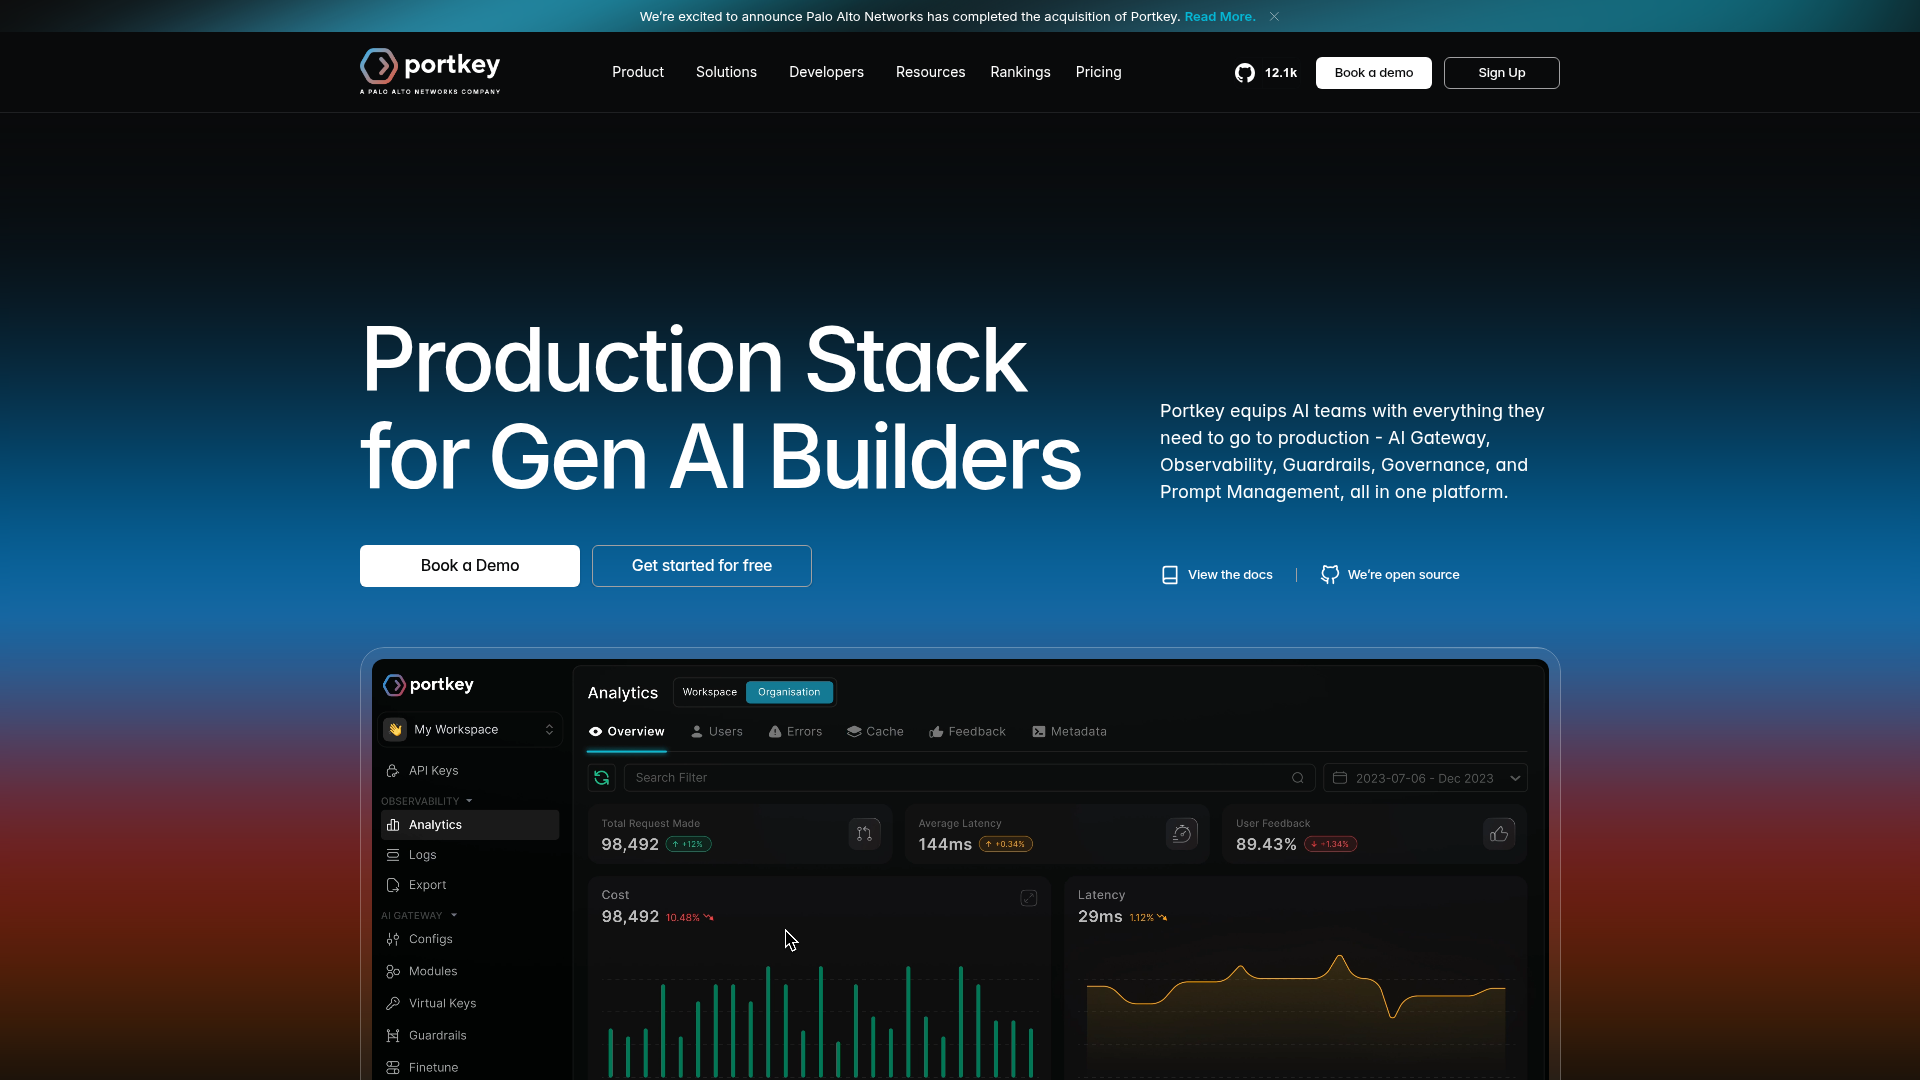Click the Logs sidebar icon
Image resolution: width=1920 pixels, height=1080 pixels.
(393, 855)
